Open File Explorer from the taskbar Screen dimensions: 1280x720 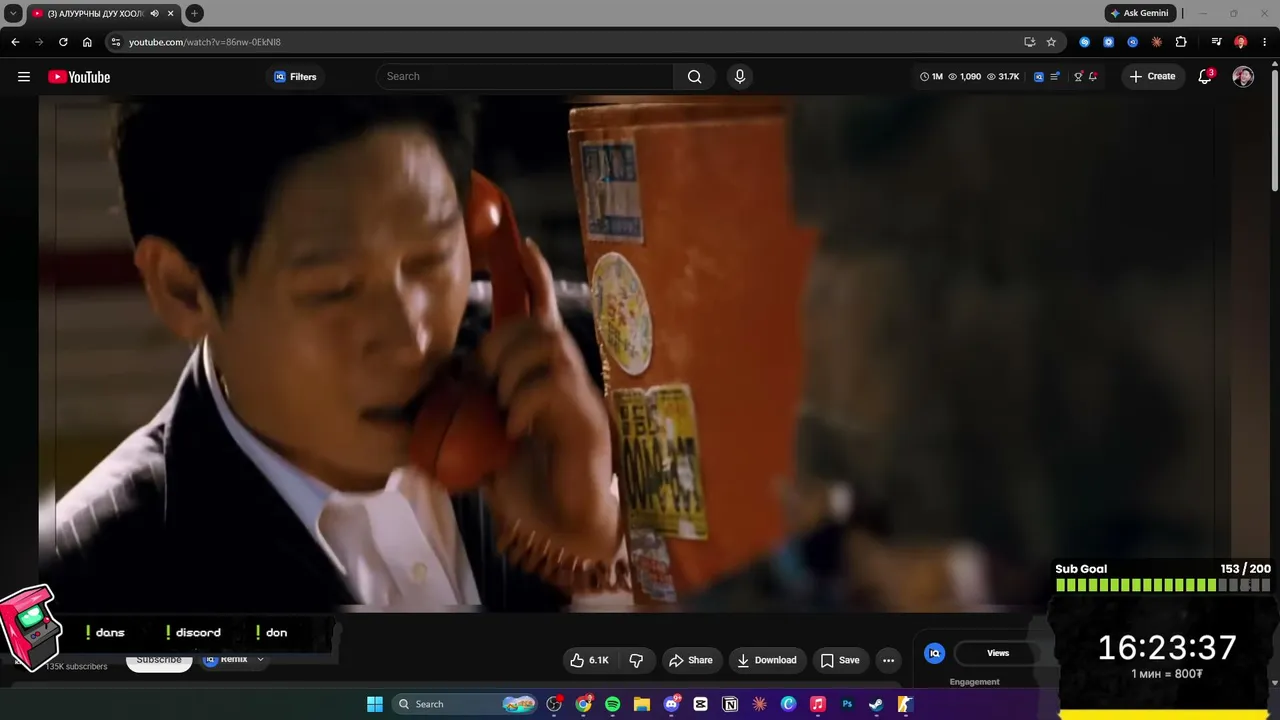pyautogui.click(x=642, y=704)
